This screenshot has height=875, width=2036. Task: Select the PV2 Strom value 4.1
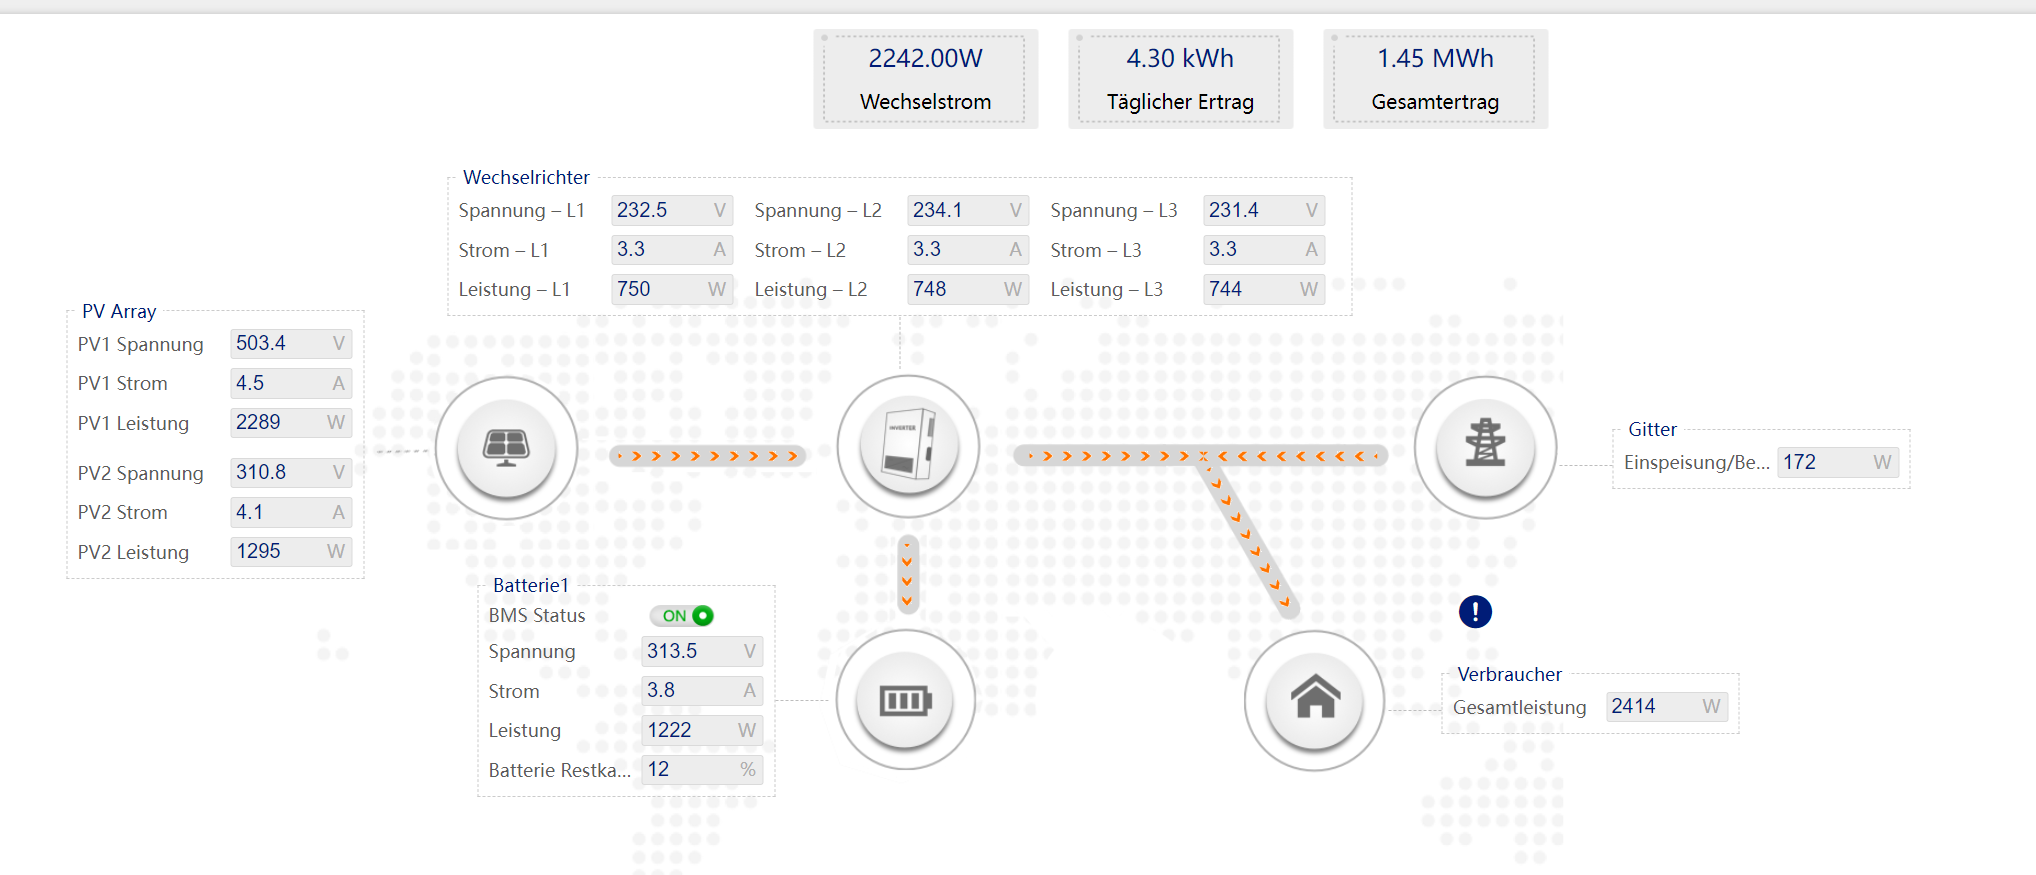pos(291,512)
